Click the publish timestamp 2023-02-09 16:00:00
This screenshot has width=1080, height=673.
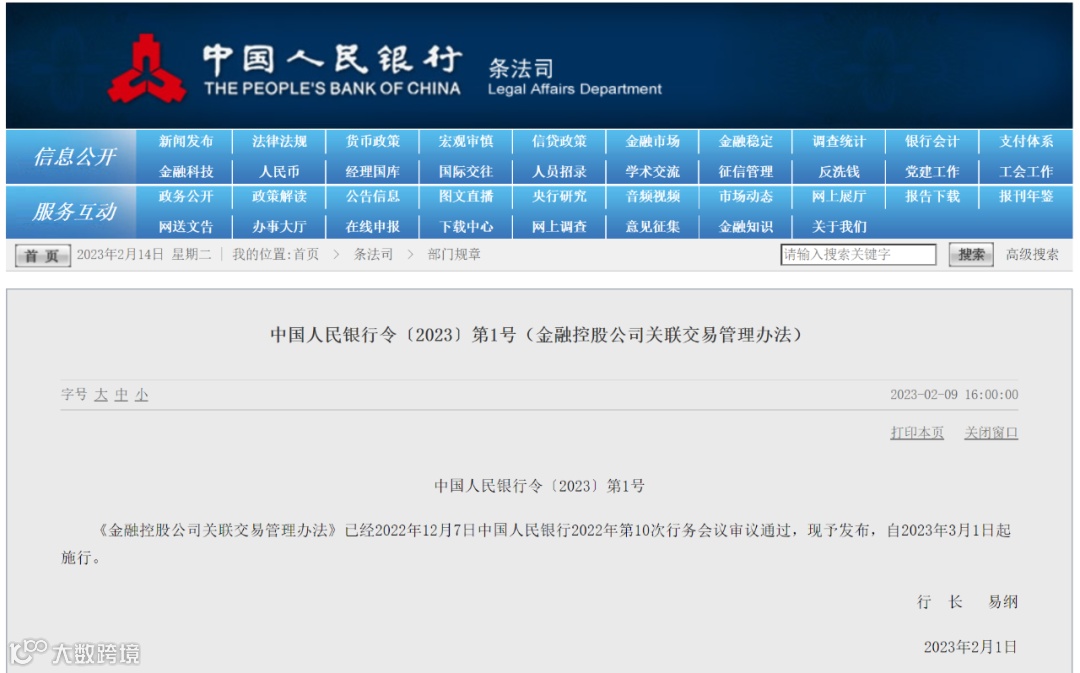[x=954, y=395]
